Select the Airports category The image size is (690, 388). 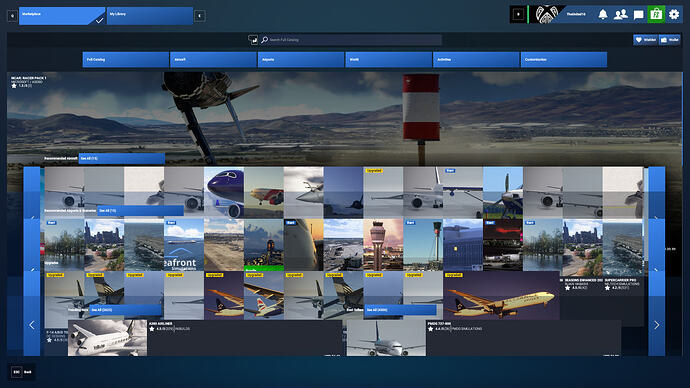301,59
